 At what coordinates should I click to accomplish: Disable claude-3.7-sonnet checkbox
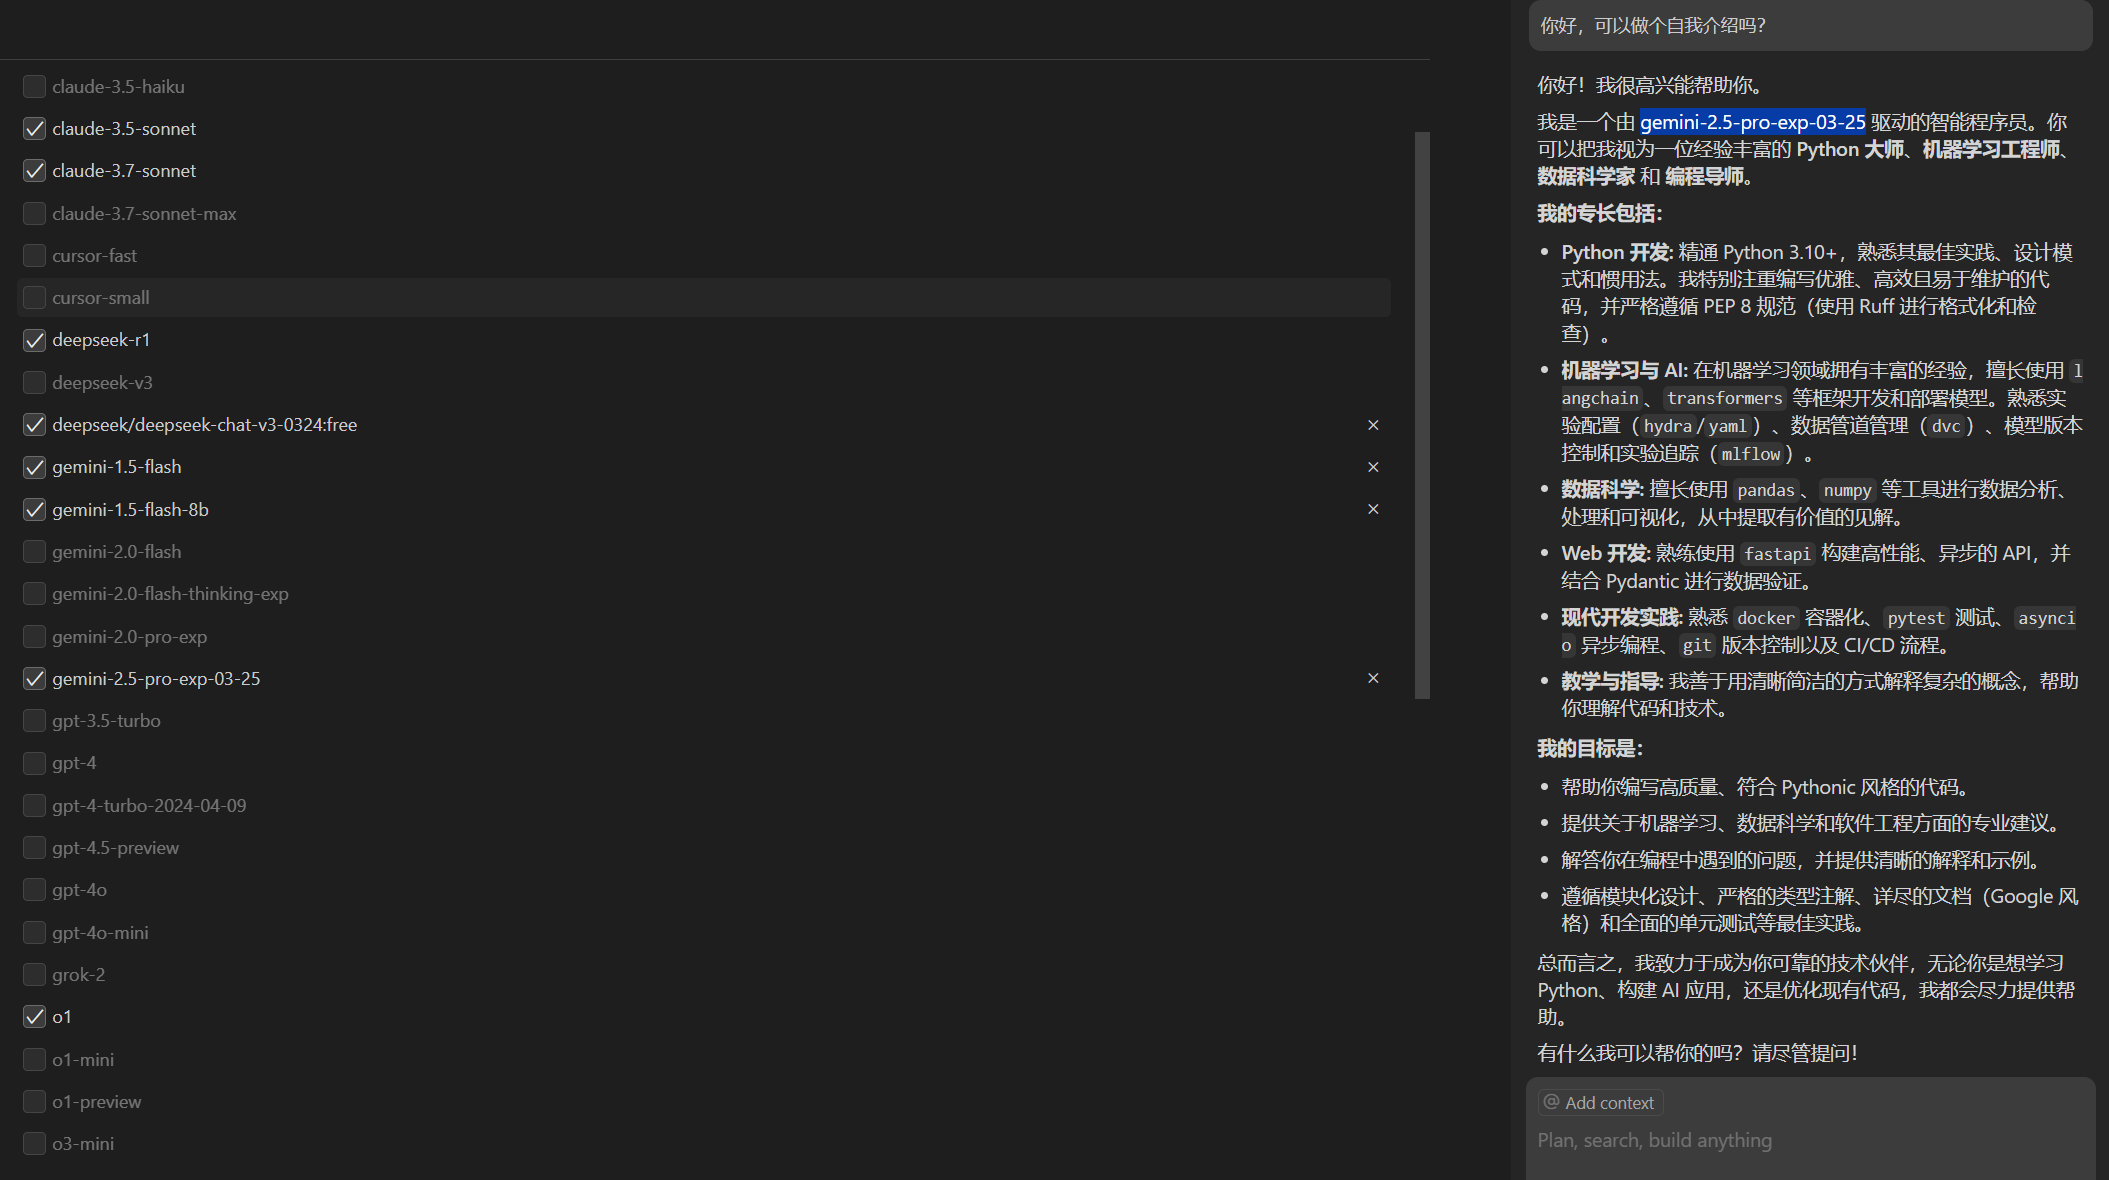point(34,170)
